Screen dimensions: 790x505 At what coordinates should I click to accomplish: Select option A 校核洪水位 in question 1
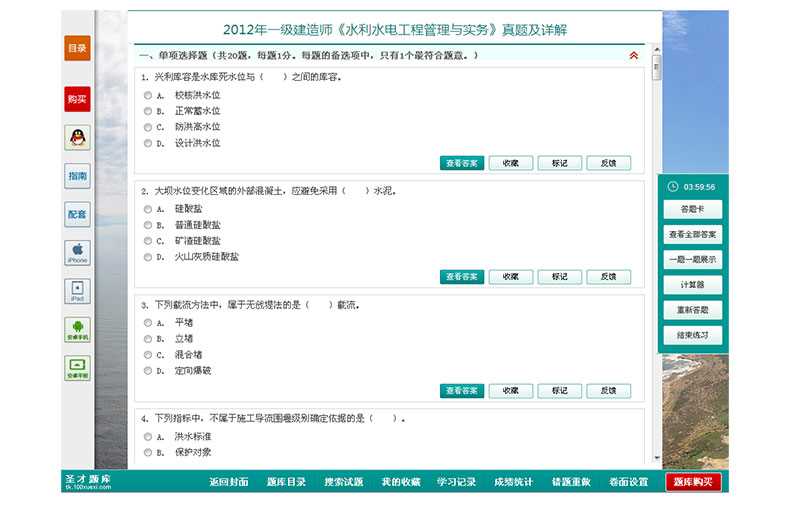[x=148, y=95]
